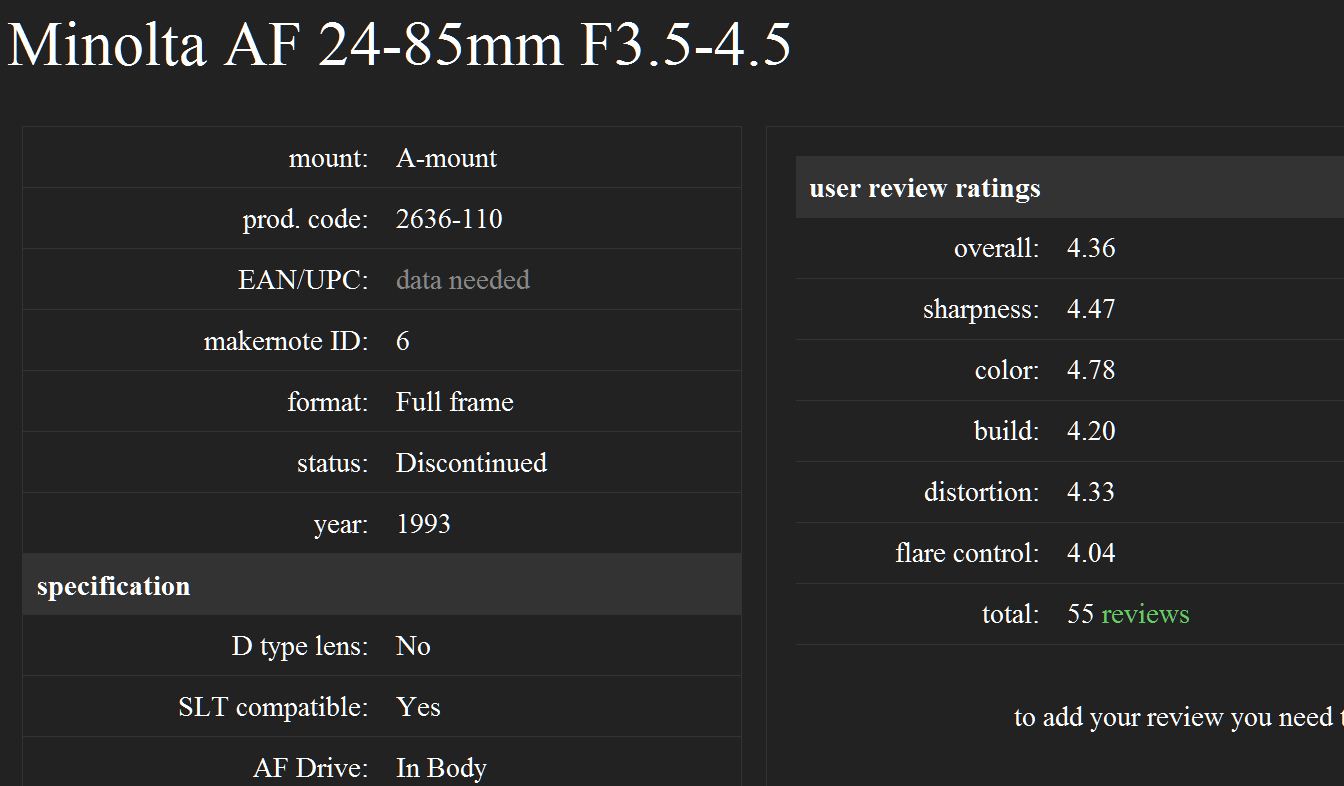
Task: Click the SLT compatible Yes value
Action: (418, 707)
